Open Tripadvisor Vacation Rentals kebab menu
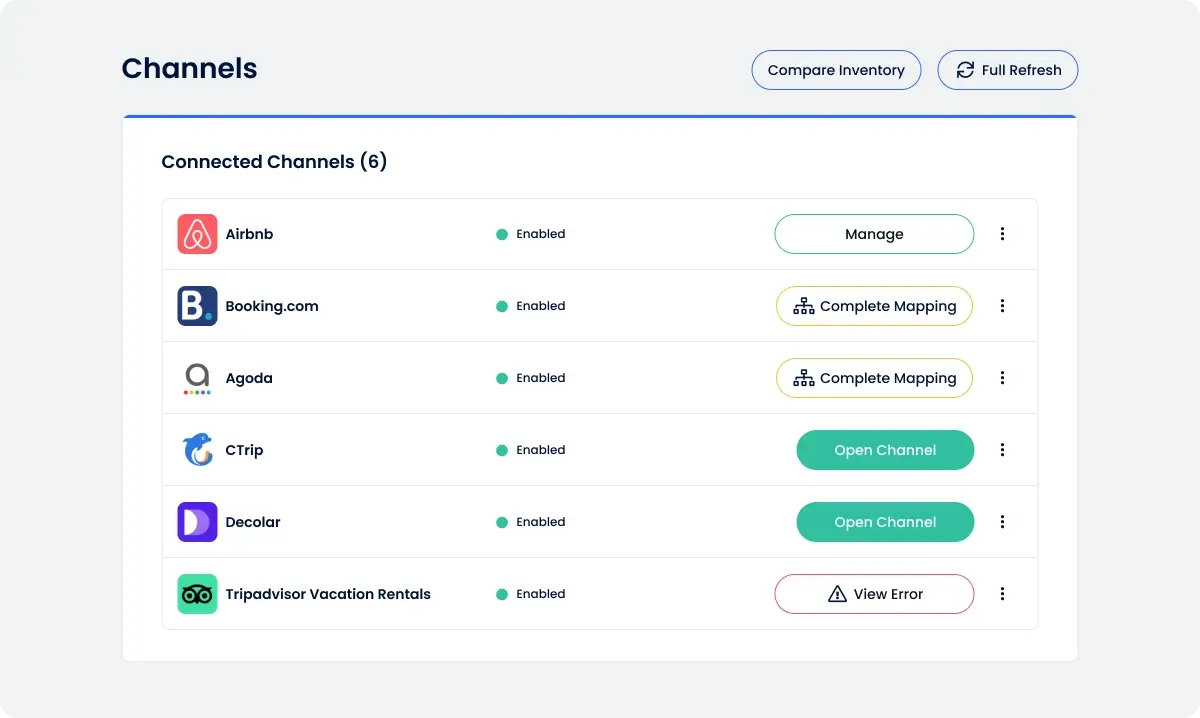This screenshot has width=1200, height=718. tap(1002, 594)
